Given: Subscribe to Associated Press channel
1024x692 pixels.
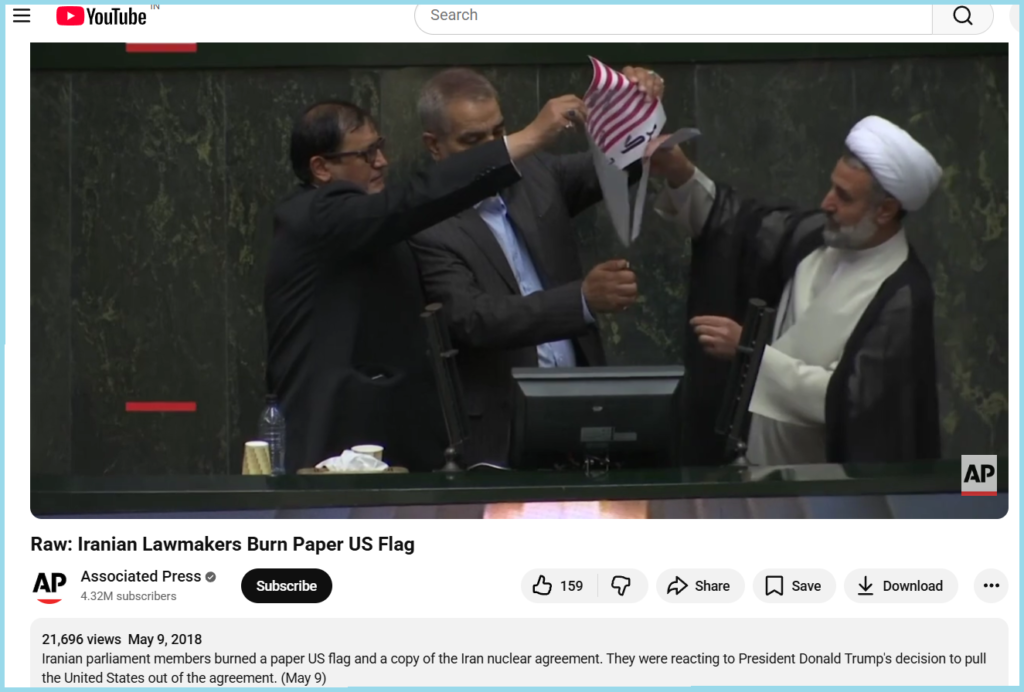Looking at the screenshot, I should (286, 586).
